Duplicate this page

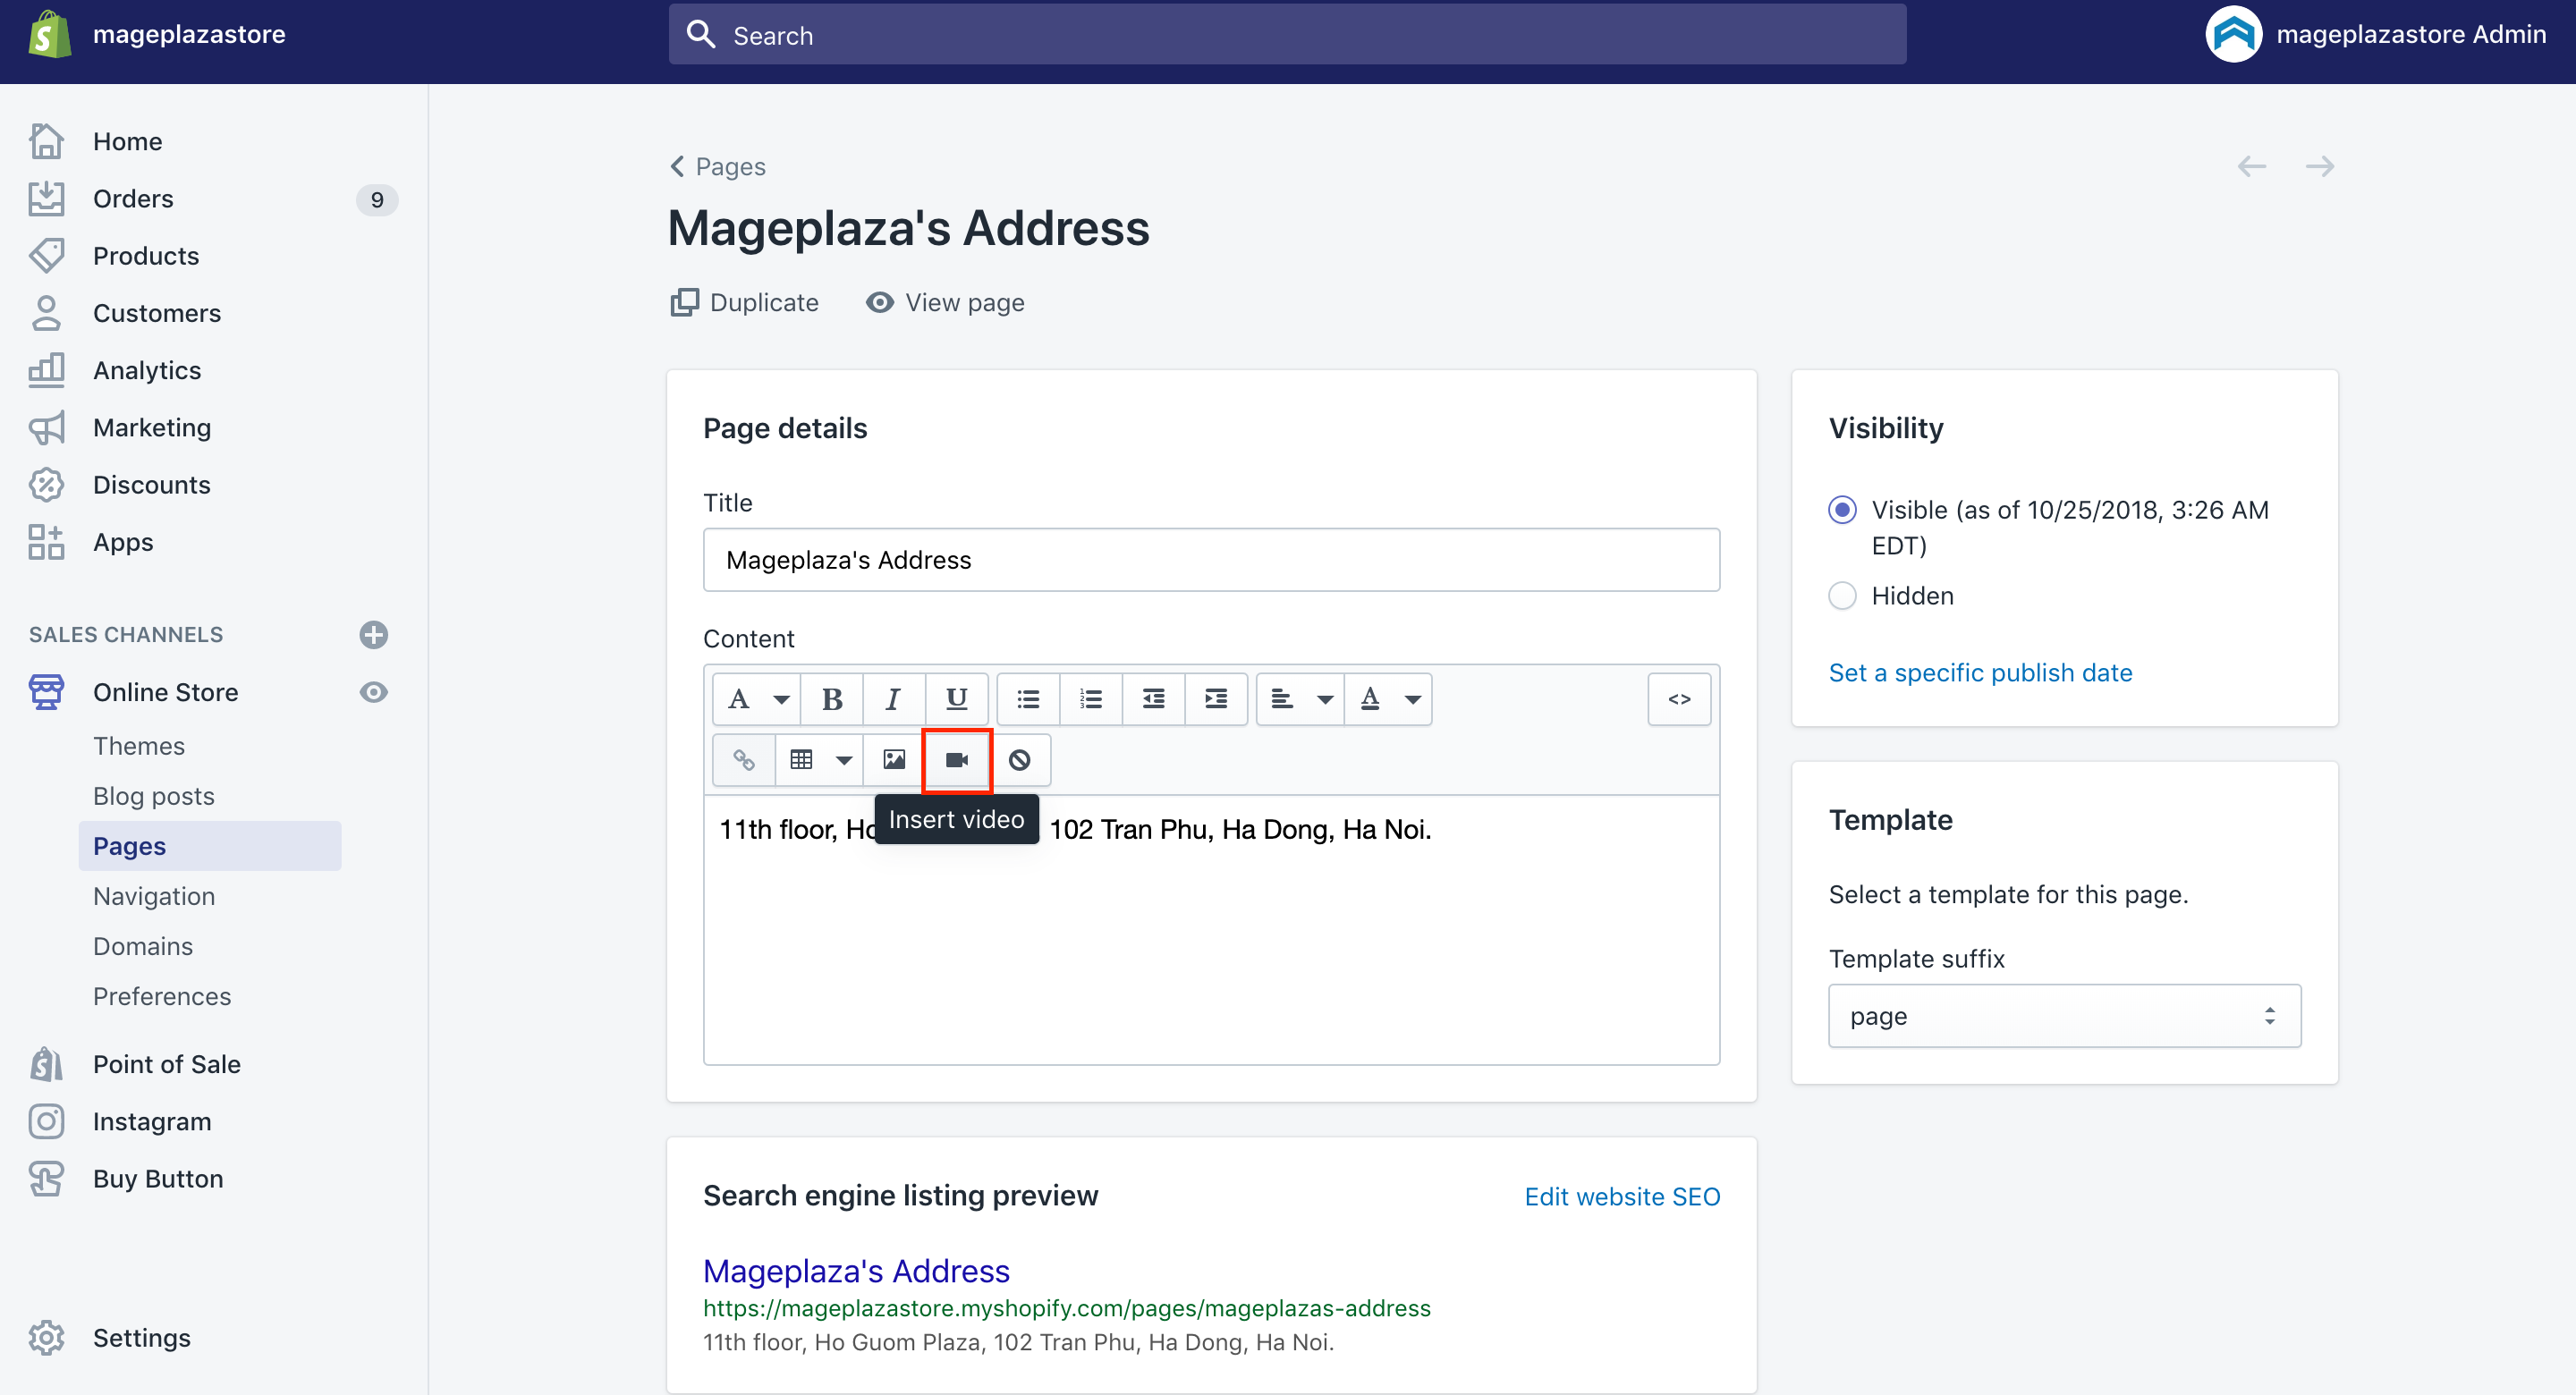744,302
